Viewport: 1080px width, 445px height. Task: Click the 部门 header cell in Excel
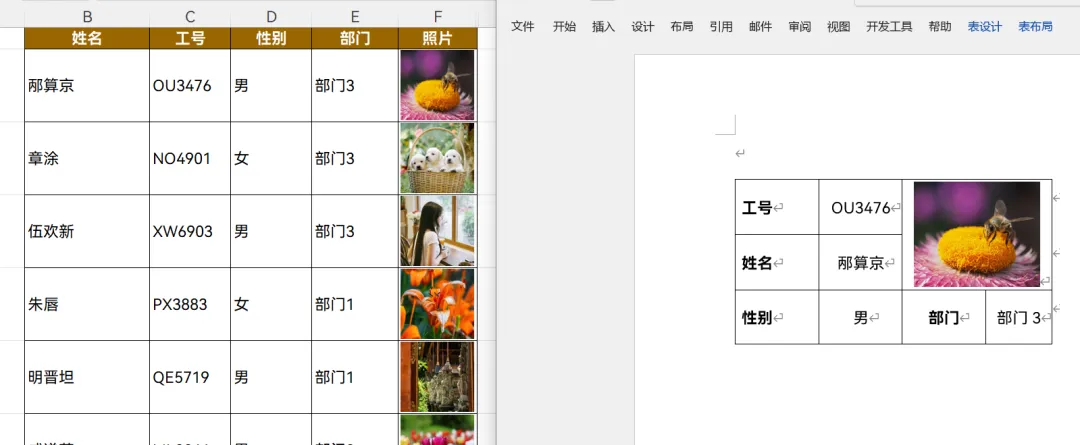tap(355, 38)
